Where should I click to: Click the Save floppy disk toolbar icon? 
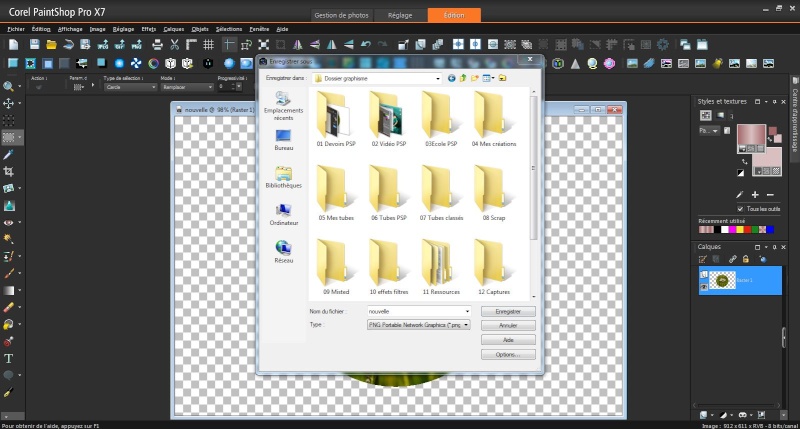click(34, 45)
